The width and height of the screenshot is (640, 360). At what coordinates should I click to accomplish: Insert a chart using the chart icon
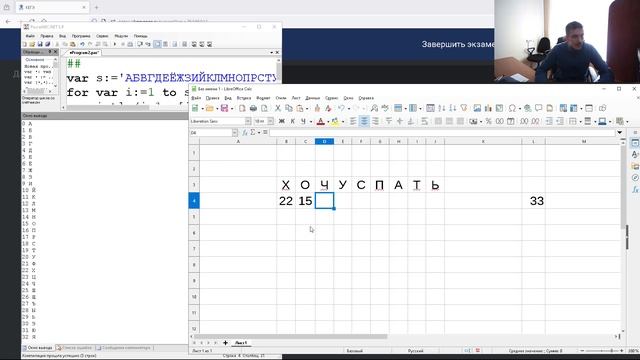[x=488, y=108]
